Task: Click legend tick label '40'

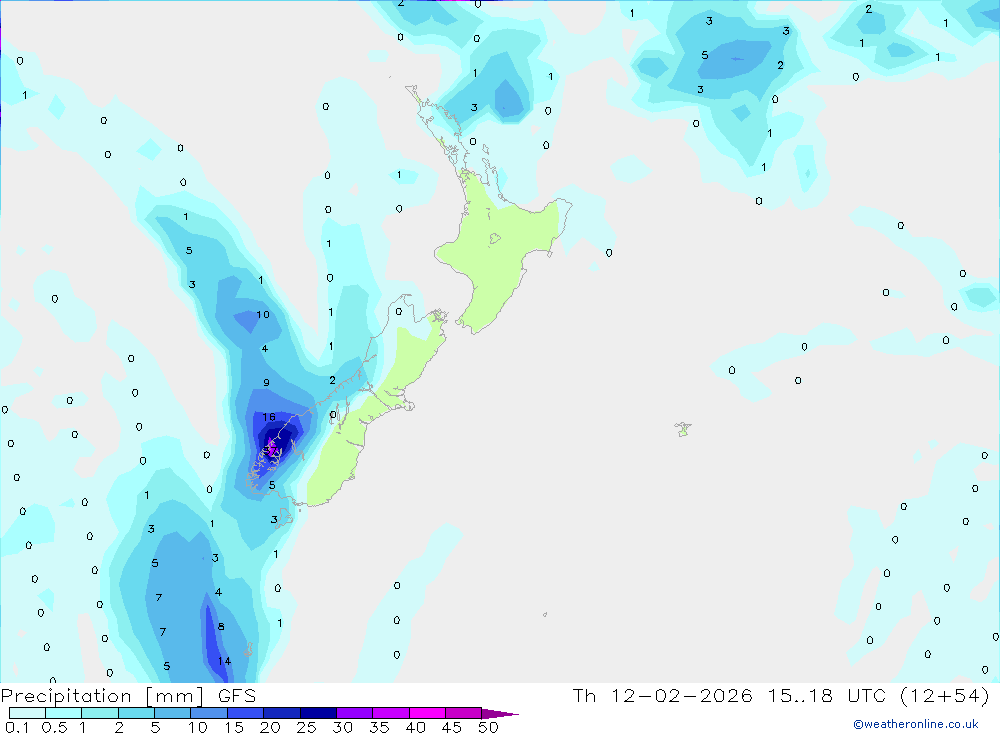Action: point(416,727)
